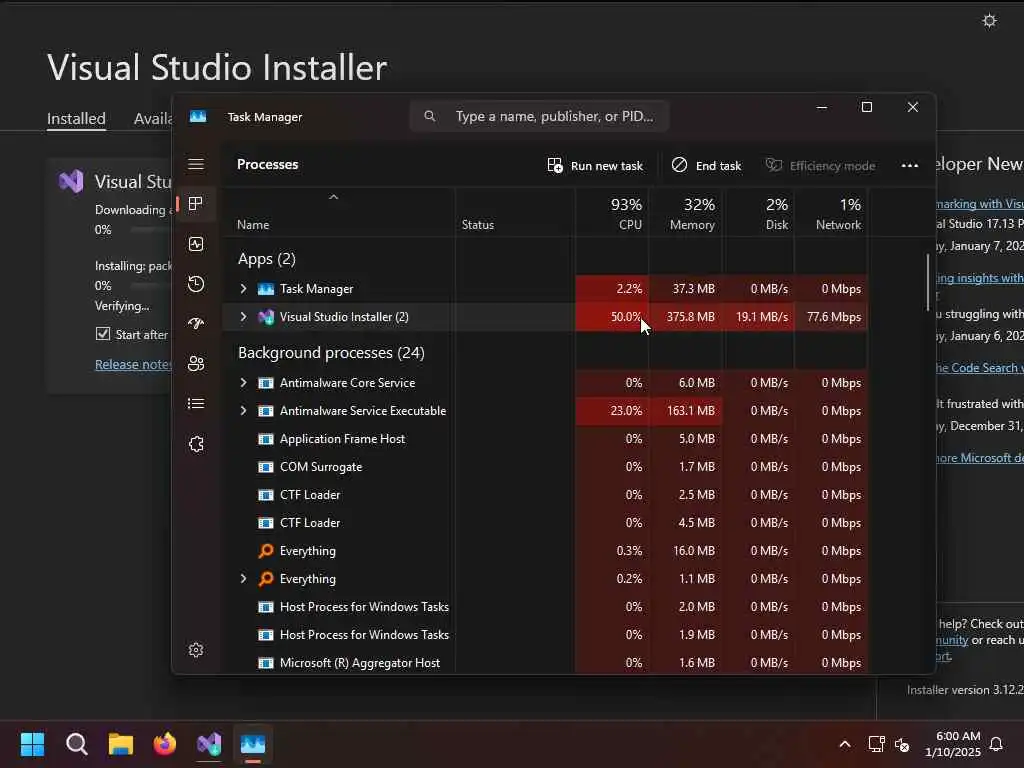Open Services page icon in sidebar

(x=196, y=444)
